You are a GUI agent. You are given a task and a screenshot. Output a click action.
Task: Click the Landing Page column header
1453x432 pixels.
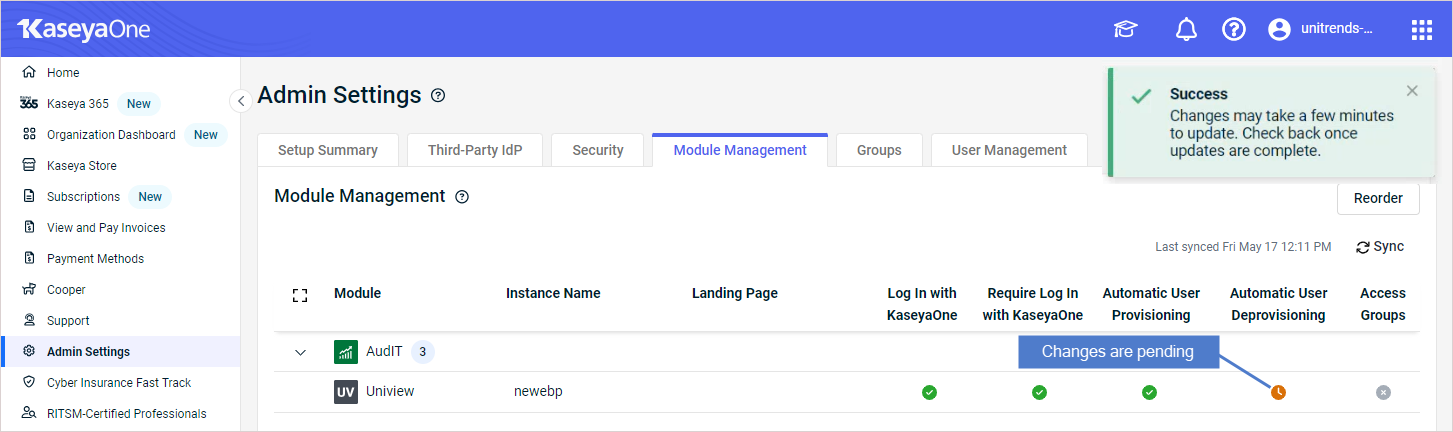[735, 294]
